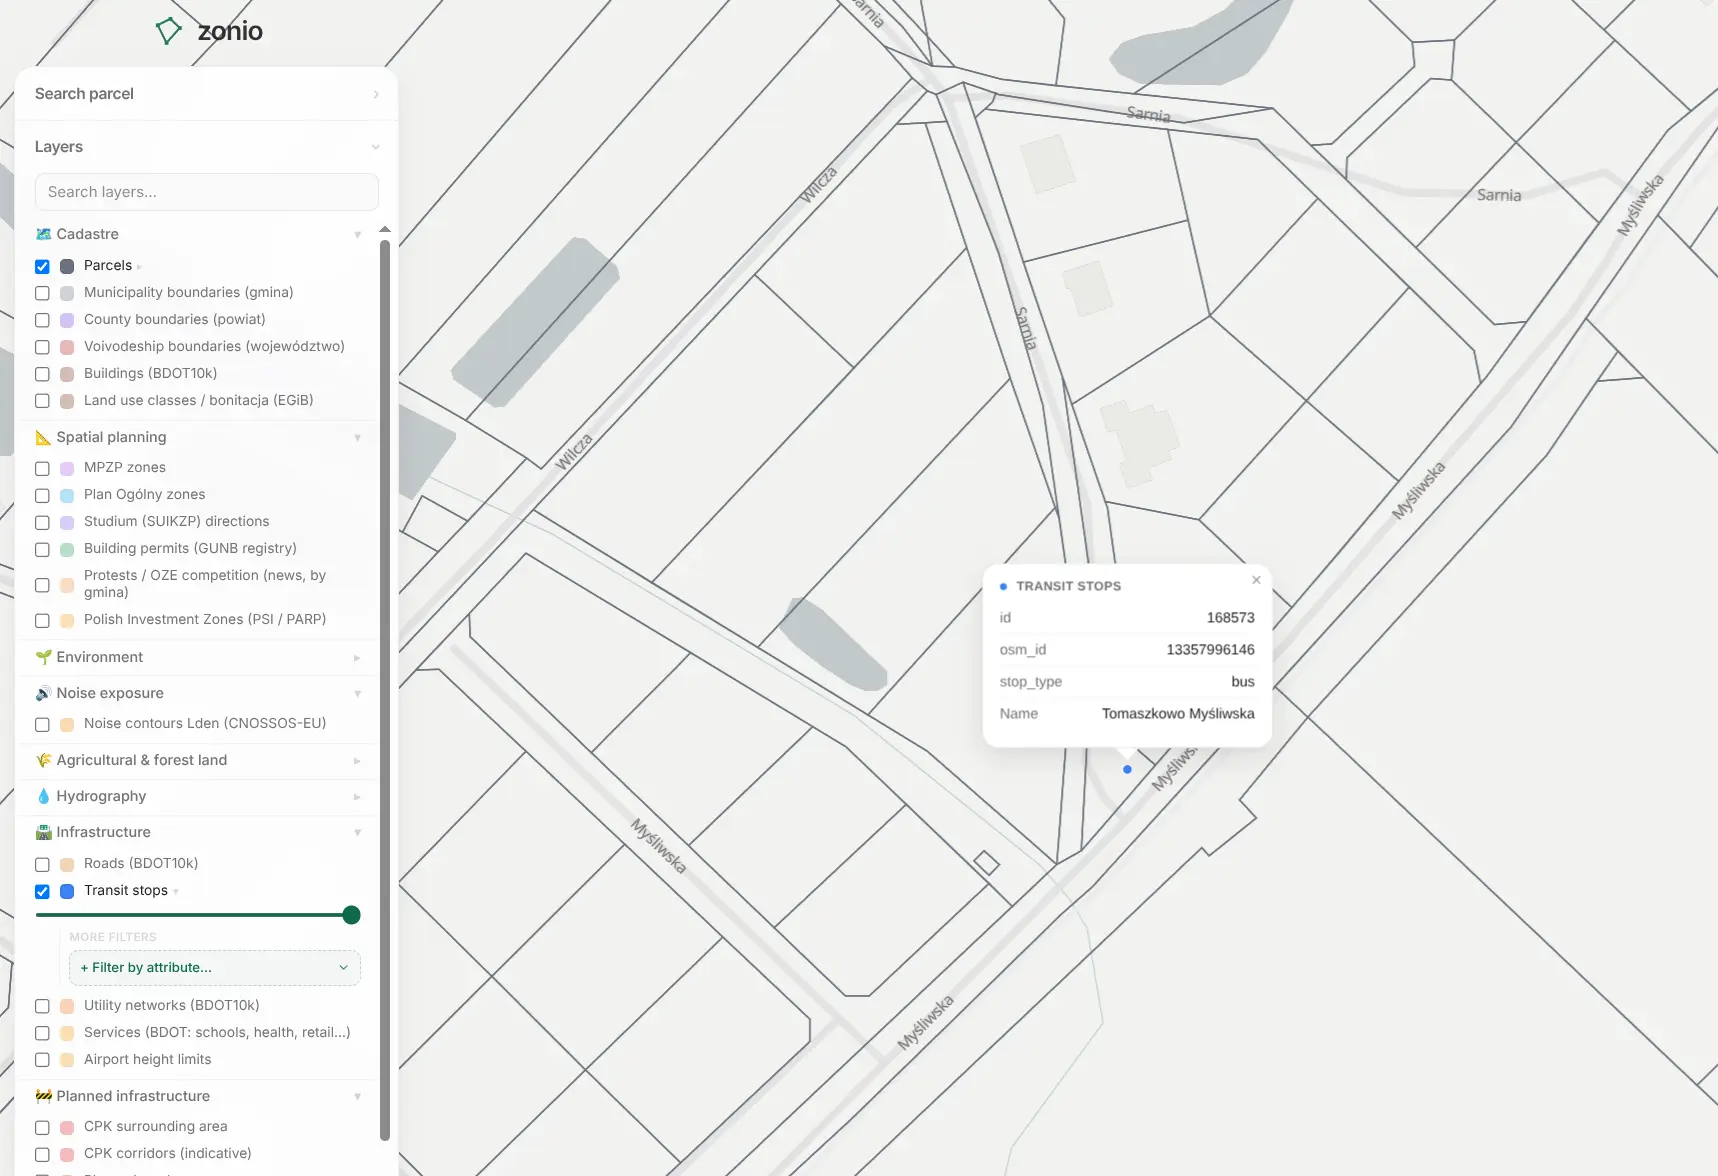1718x1176 pixels.
Task: Click the Cadastre map icon
Action: click(43, 234)
